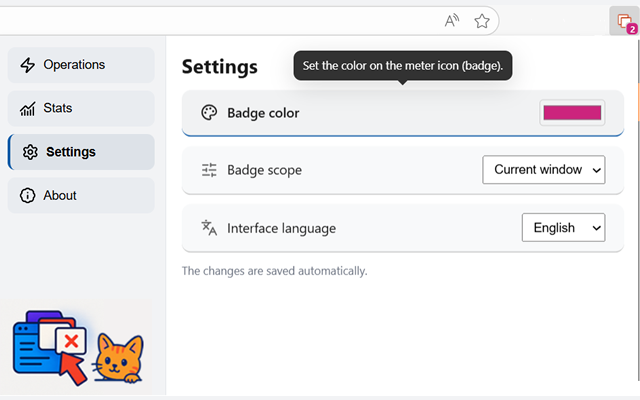Select the Settings sidebar item
640x400 pixels.
point(81,152)
